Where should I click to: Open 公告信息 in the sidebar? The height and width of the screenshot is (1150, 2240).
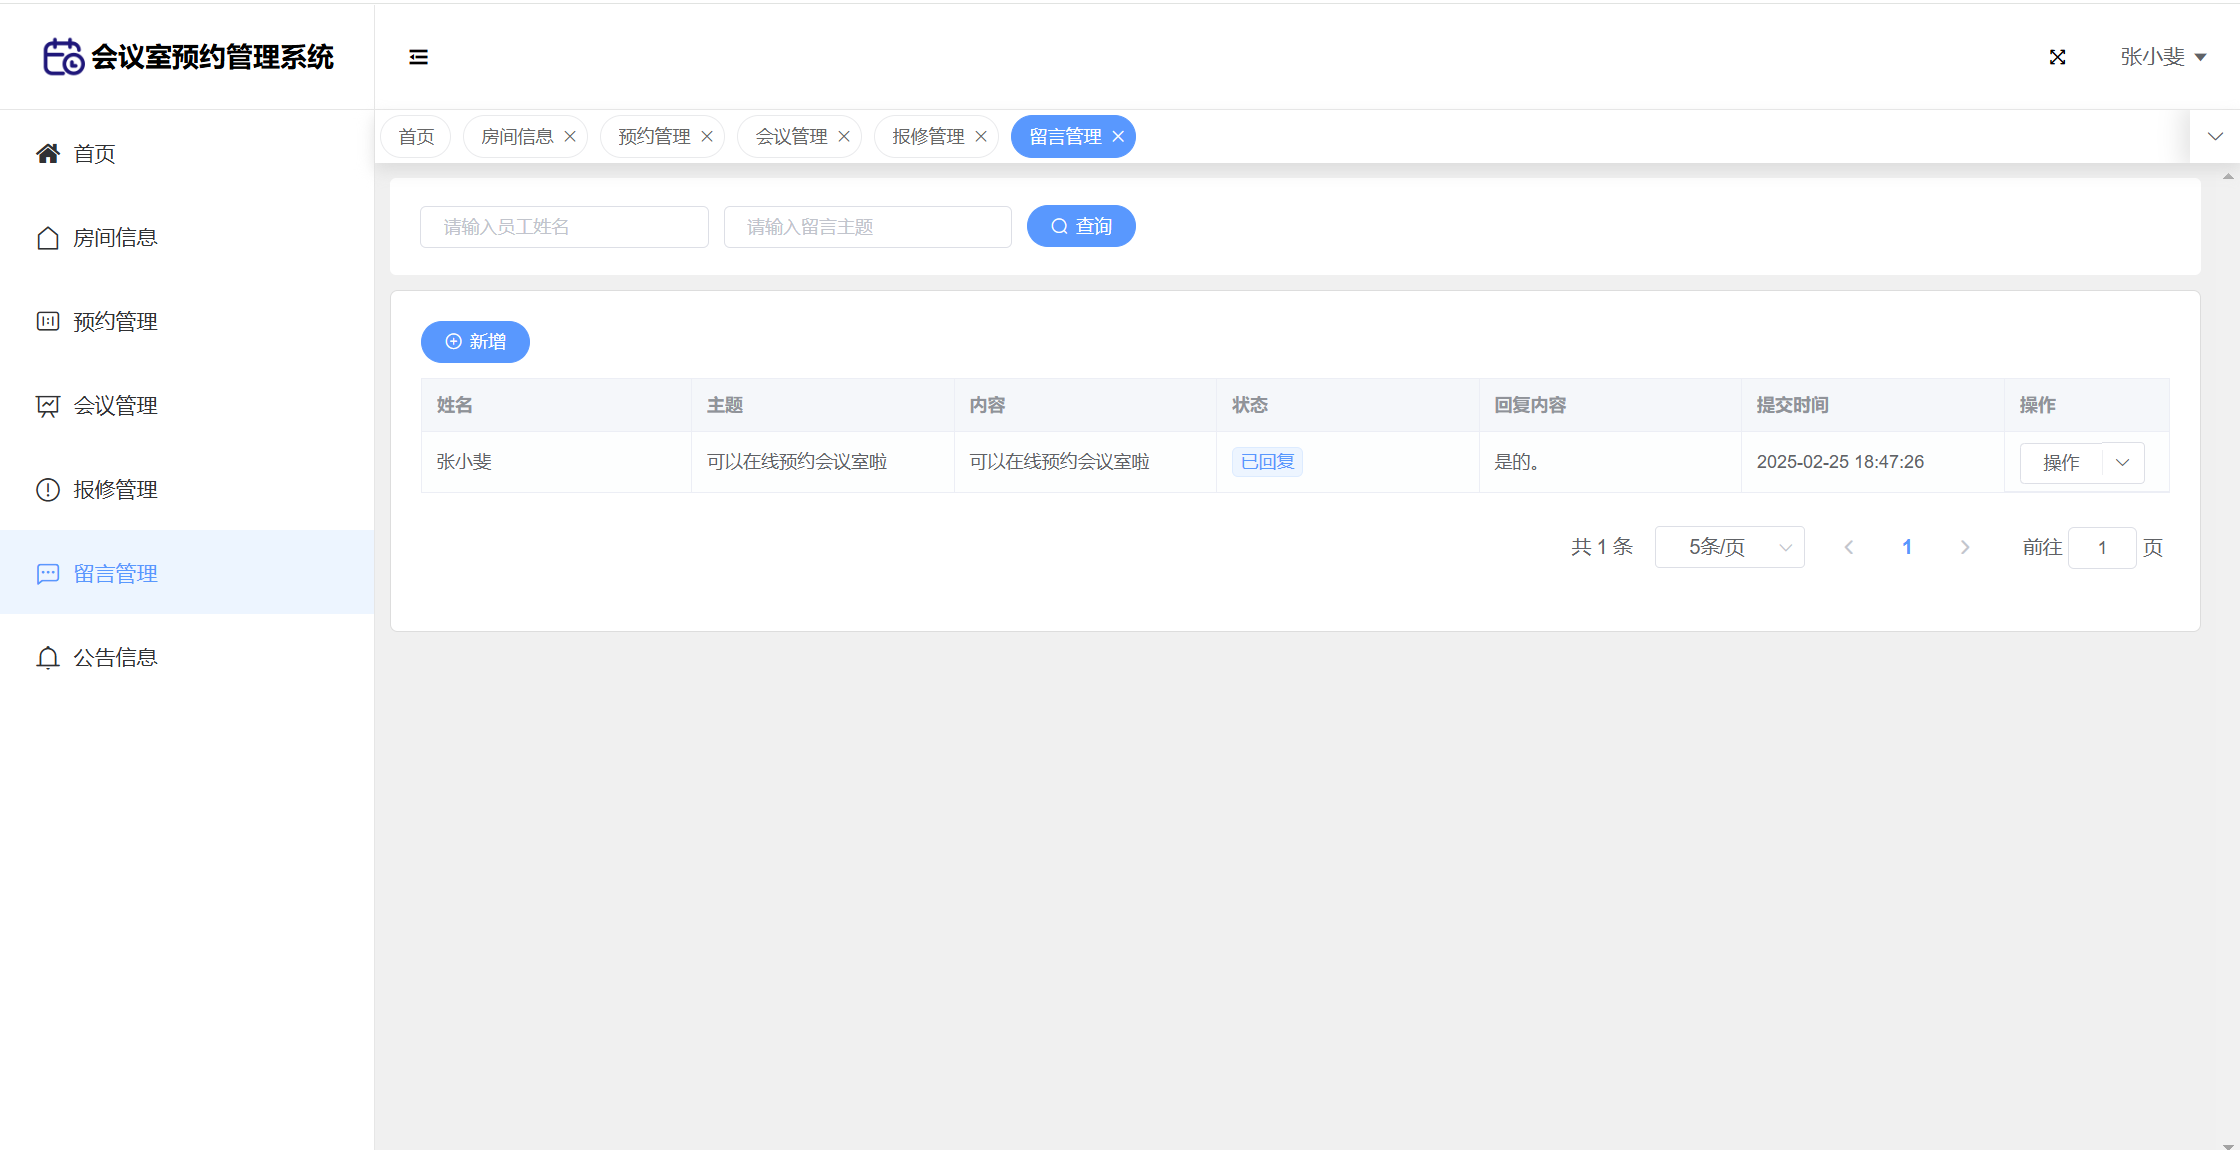coord(114,658)
